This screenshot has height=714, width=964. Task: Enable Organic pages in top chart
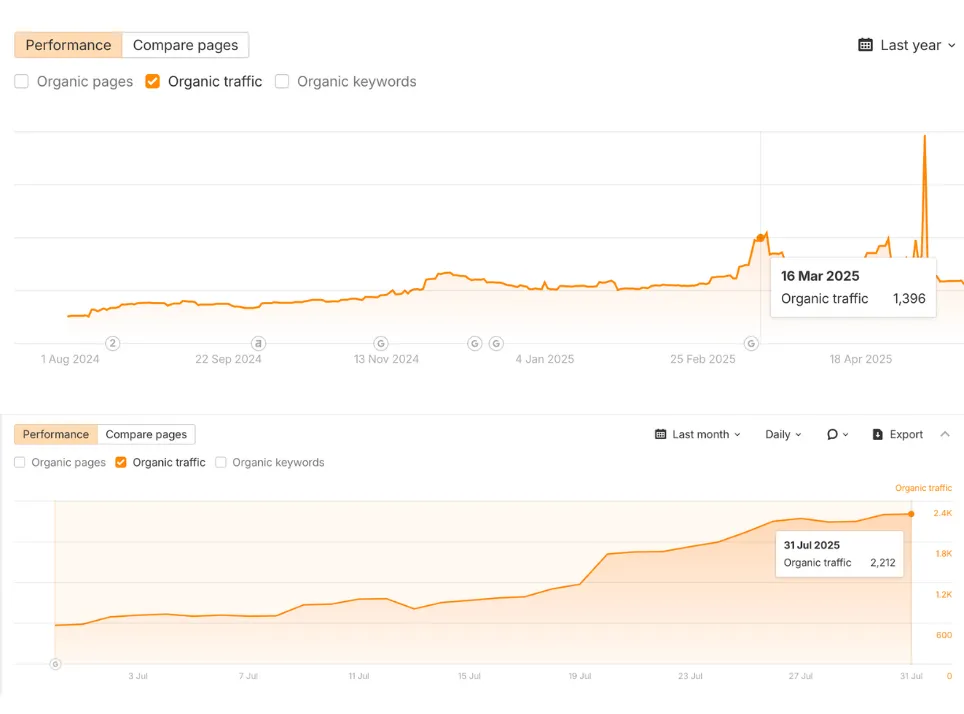pos(21,82)
